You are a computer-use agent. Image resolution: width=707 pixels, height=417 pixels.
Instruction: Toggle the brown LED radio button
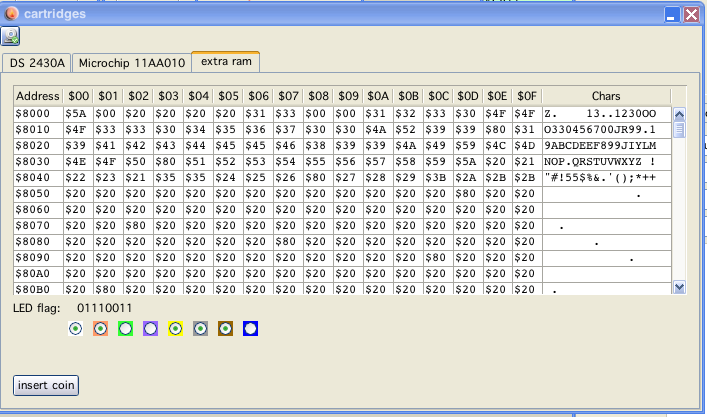point(225,328)
